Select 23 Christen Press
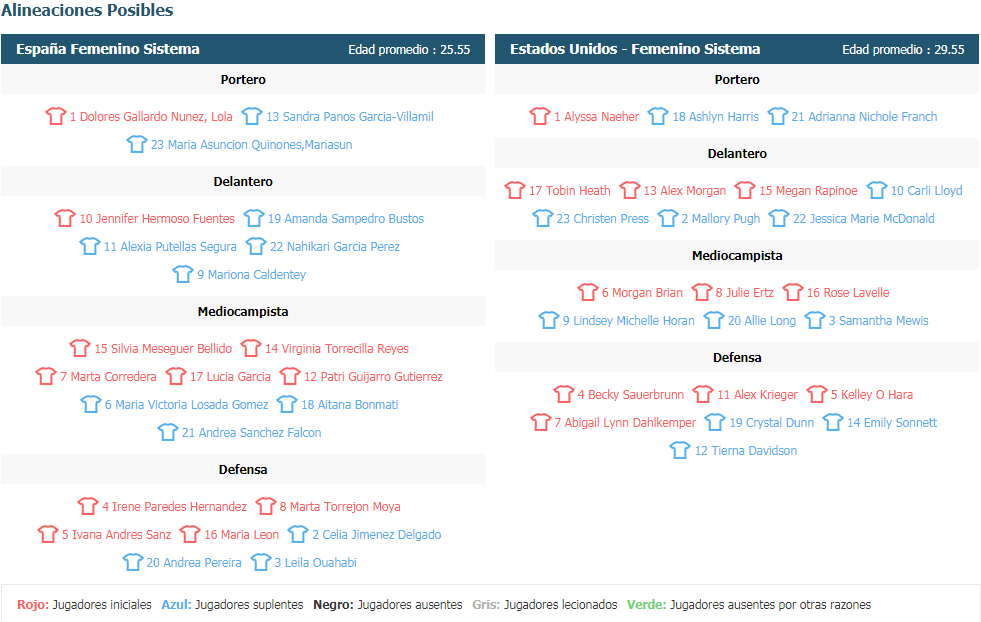 602,218
